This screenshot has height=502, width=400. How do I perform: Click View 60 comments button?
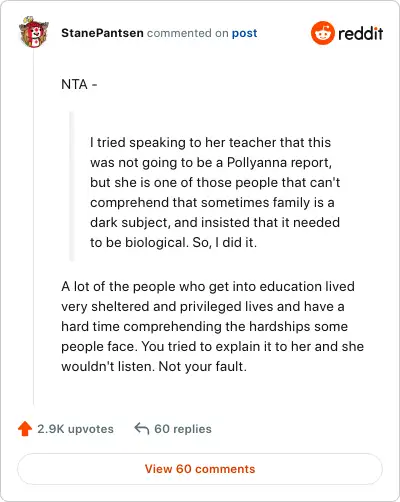click(x=200, y=469)
